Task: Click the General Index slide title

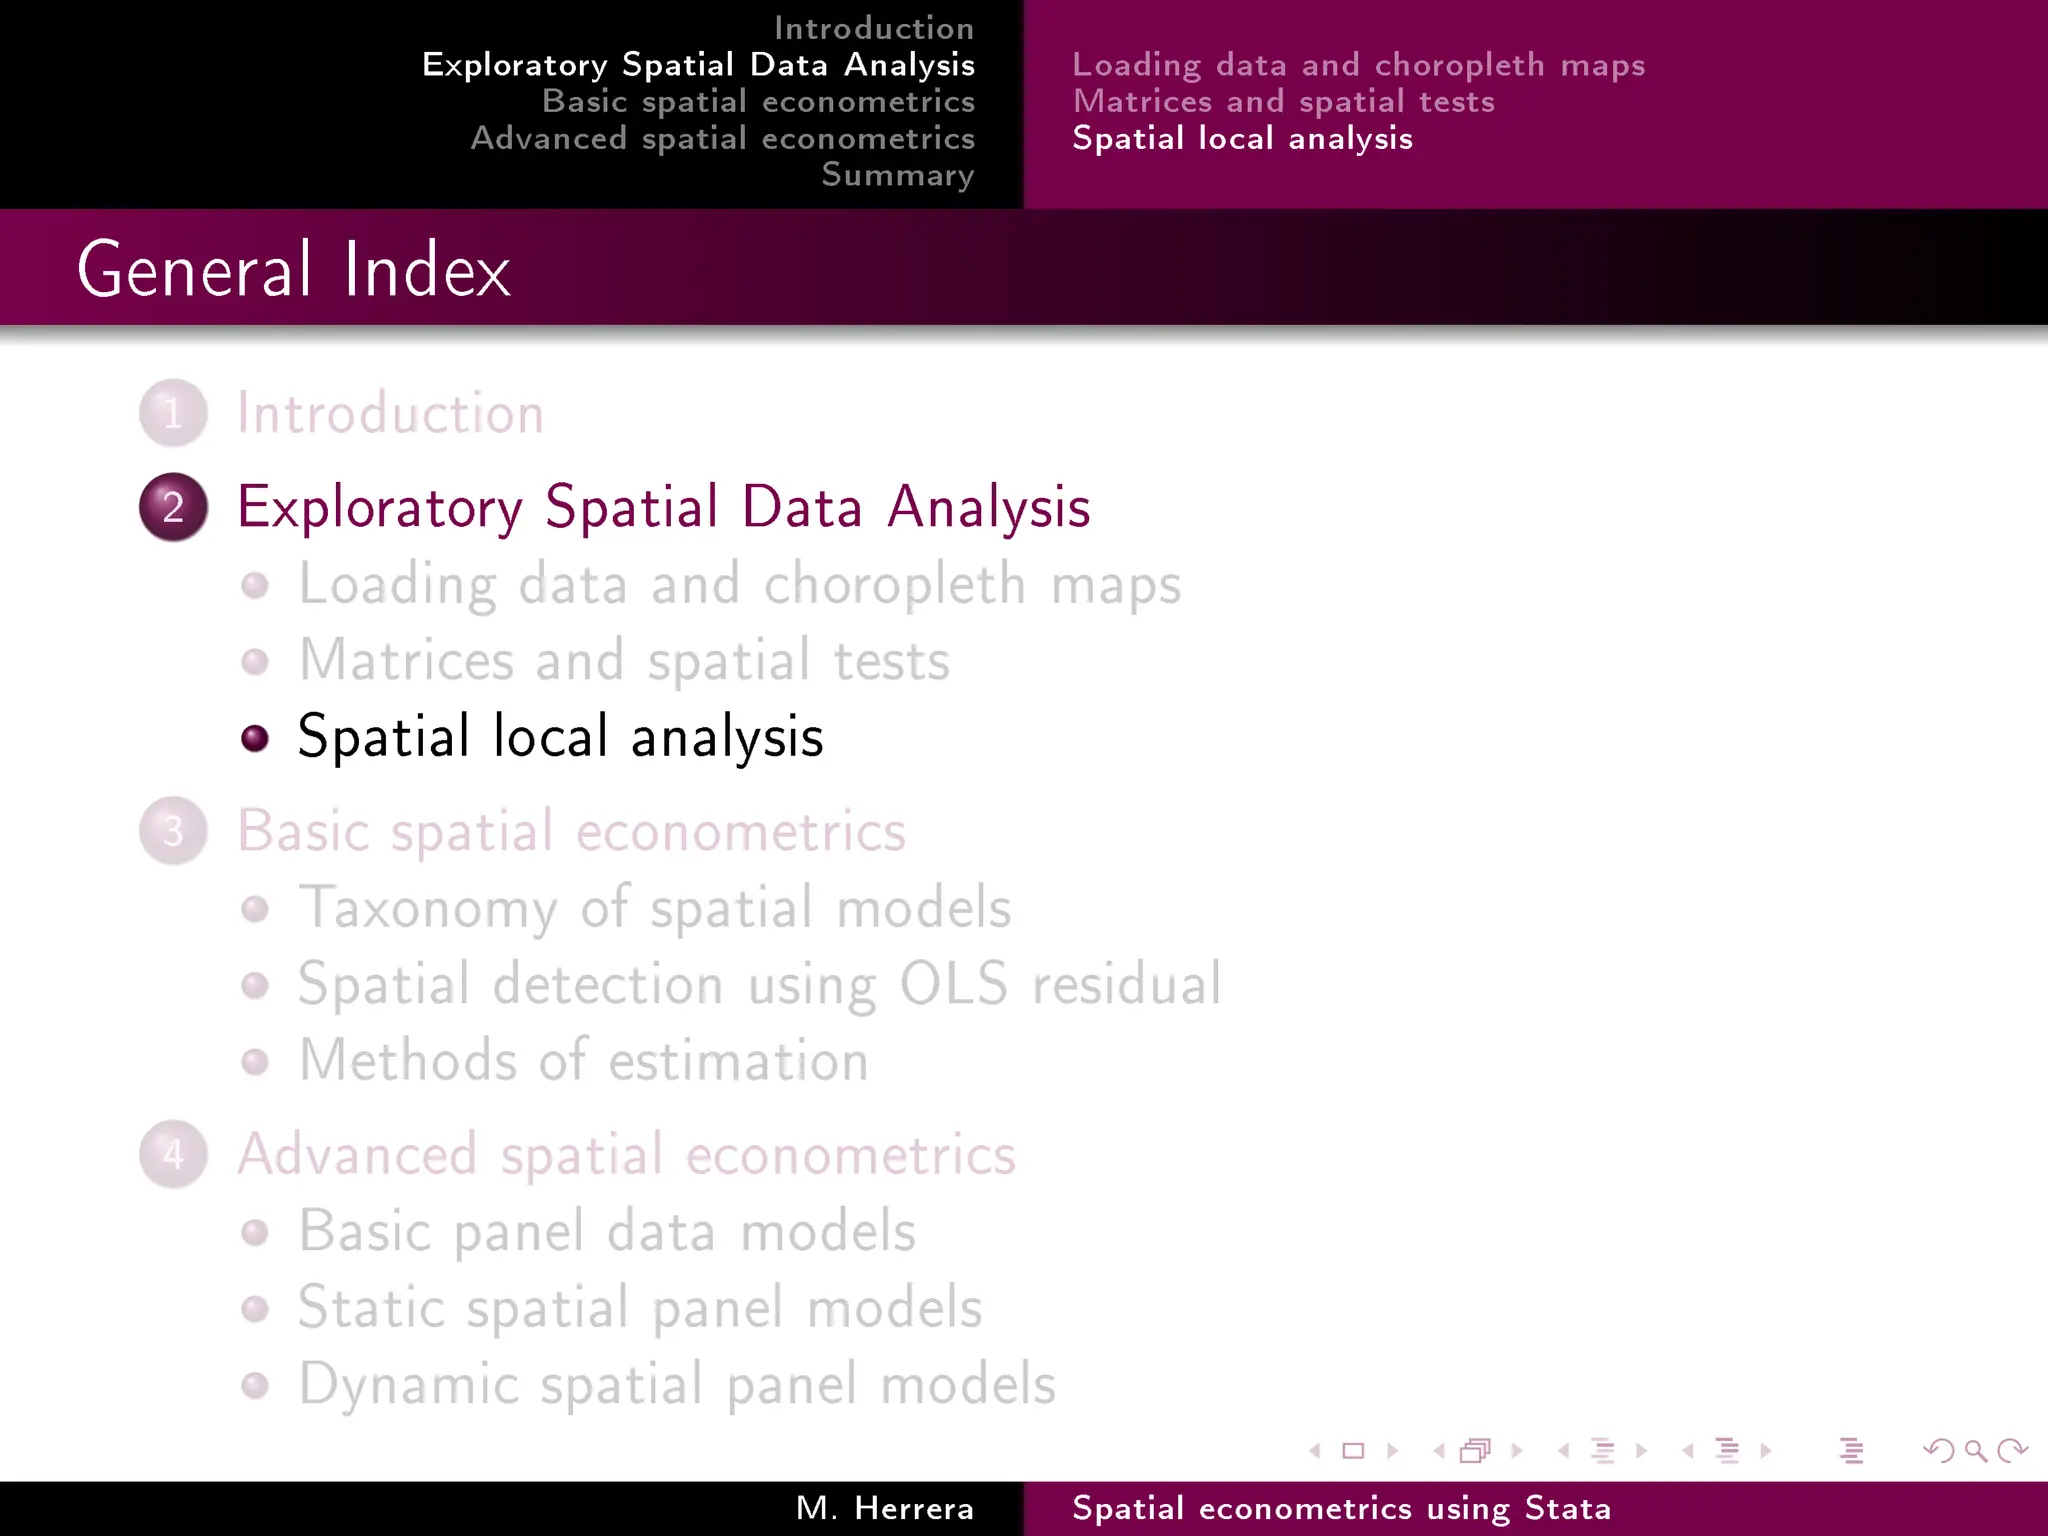Action: (x=294, y=270)
